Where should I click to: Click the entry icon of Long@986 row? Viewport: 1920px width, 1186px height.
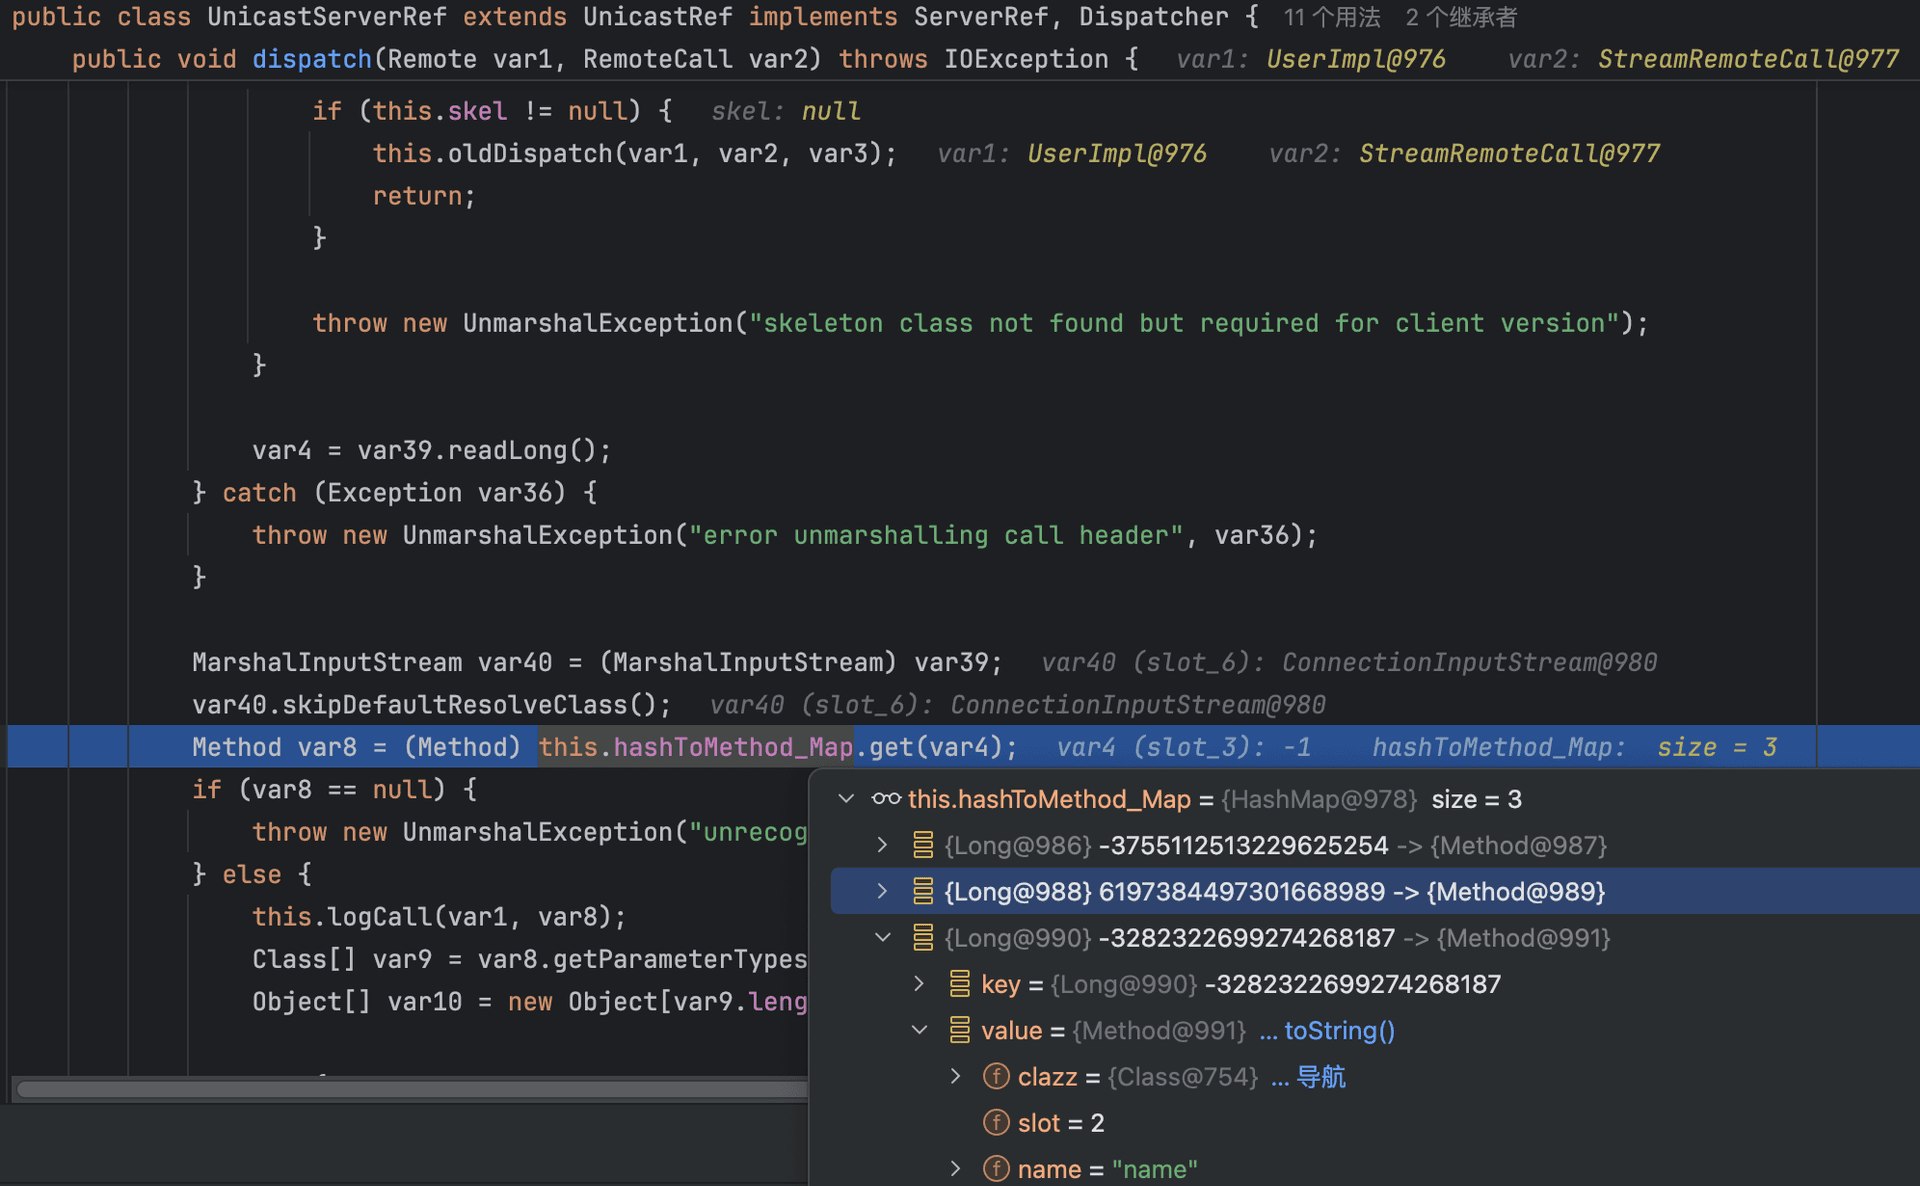coord(923,845)
